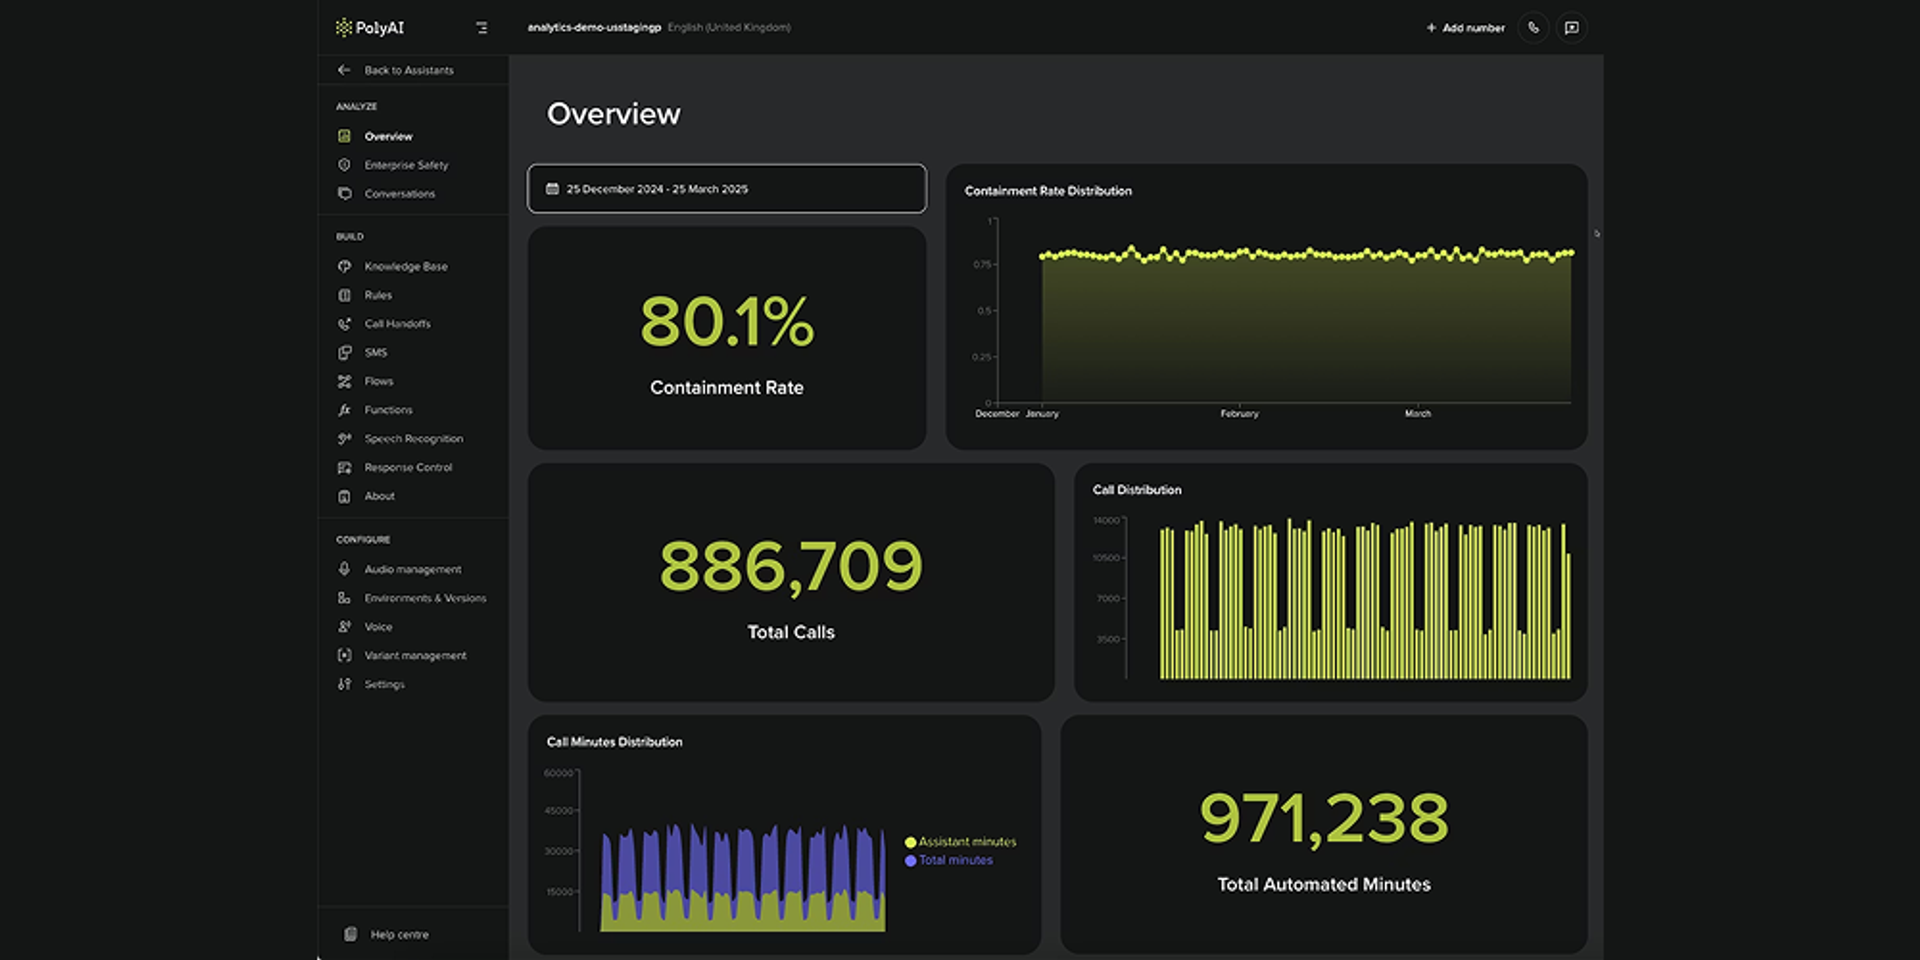This screenshot has width=1920, height=960.
Task: Click the Help centre icon
Action: [351, 934]
